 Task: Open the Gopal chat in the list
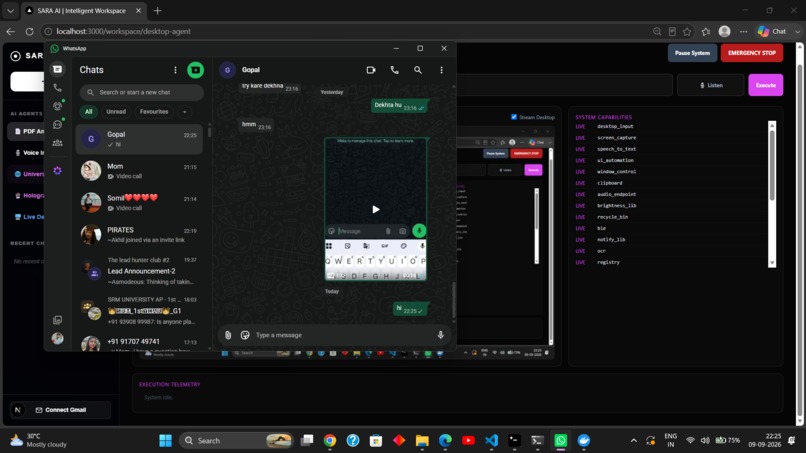click(x=139, y=139)
